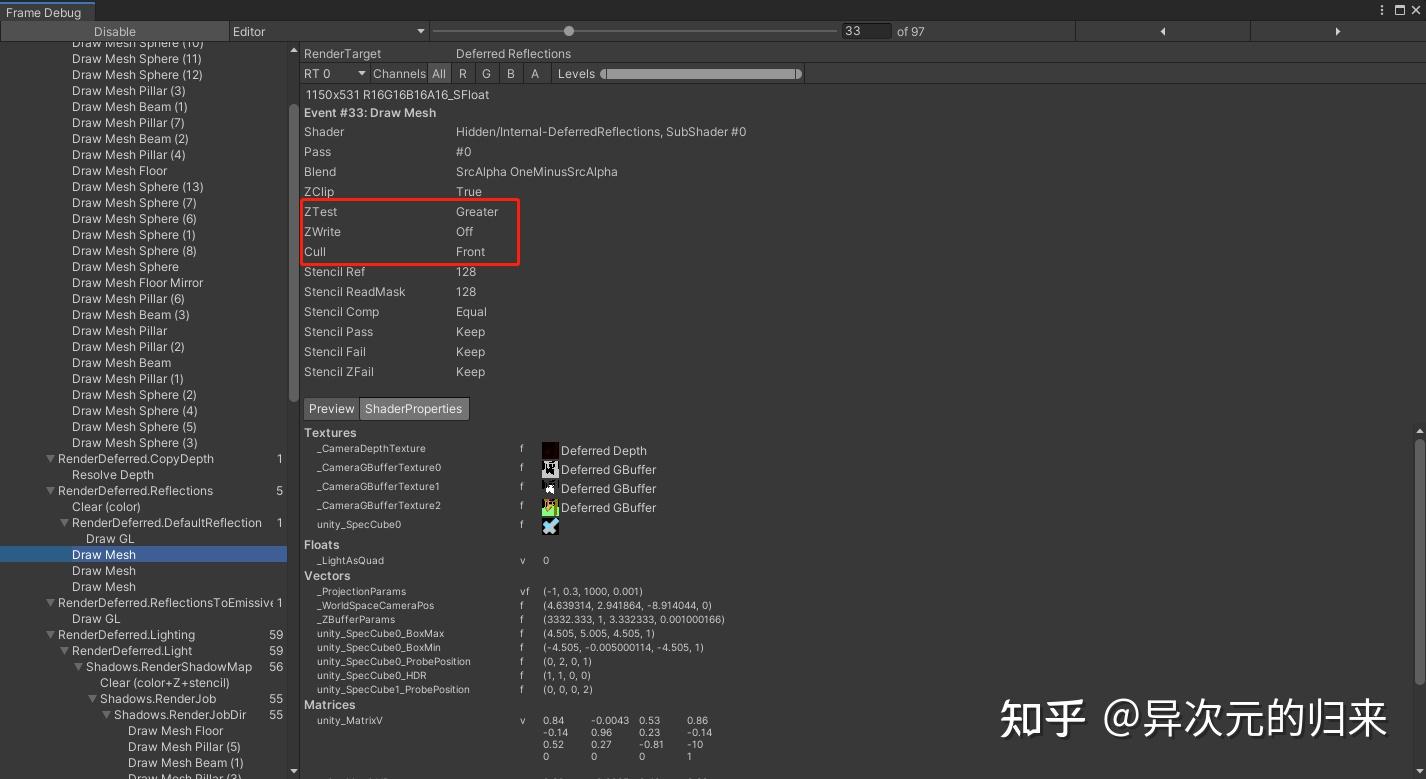Viewport: 1426px width, 779px height.
Task: Switch to the Preview tab
Action: 331,408
